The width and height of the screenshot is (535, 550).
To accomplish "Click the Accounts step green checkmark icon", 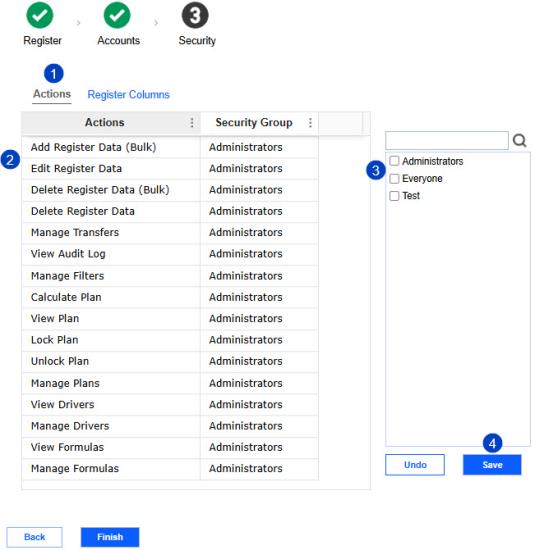I will pos(117,15).
